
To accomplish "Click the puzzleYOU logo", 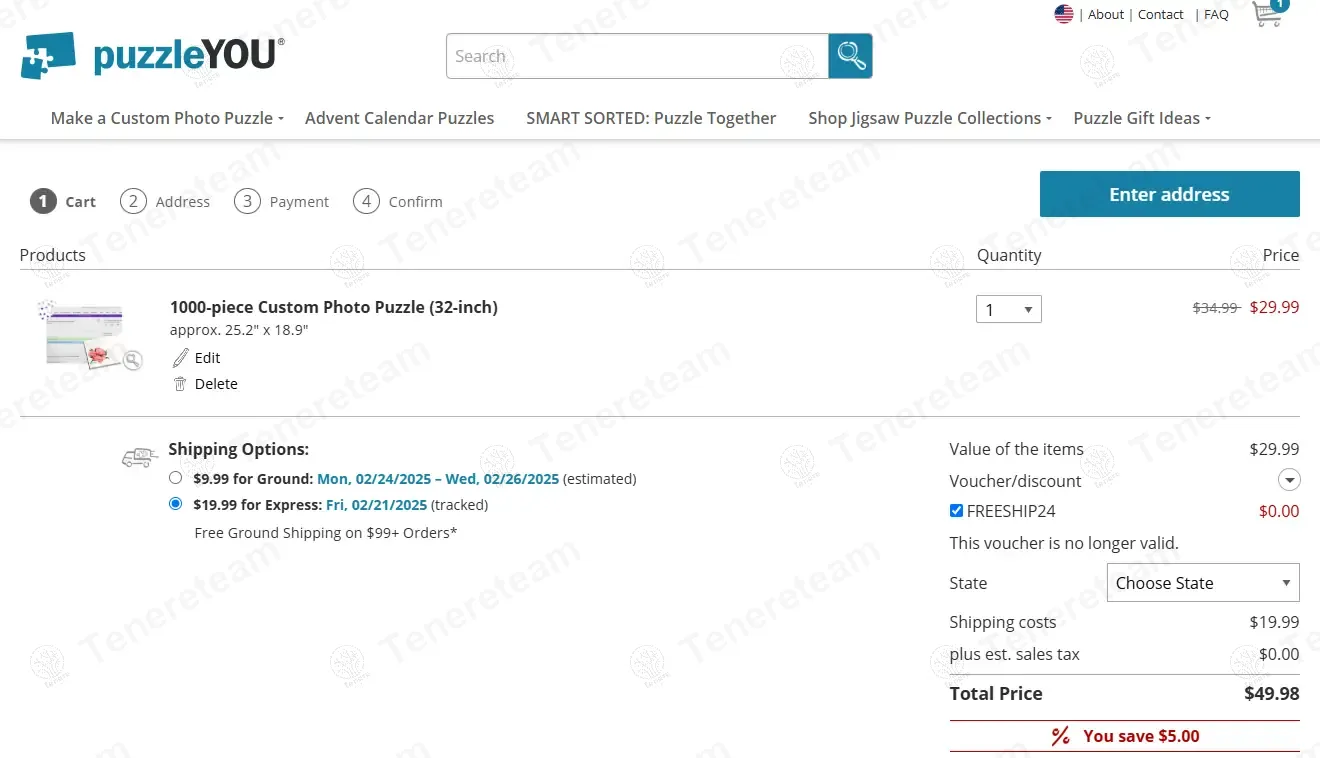I will (153, 55).
